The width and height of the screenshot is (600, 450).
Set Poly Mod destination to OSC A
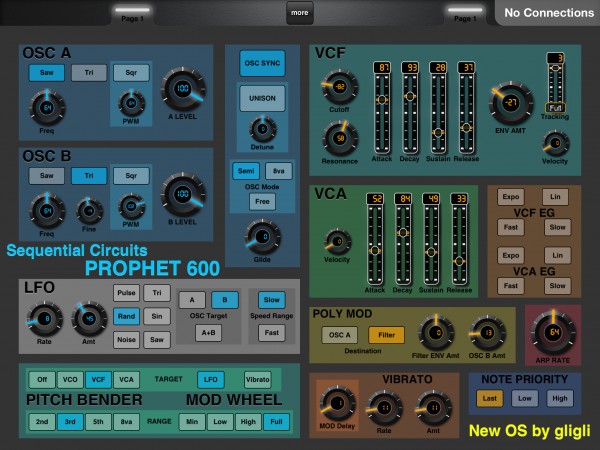click(340, 335)
